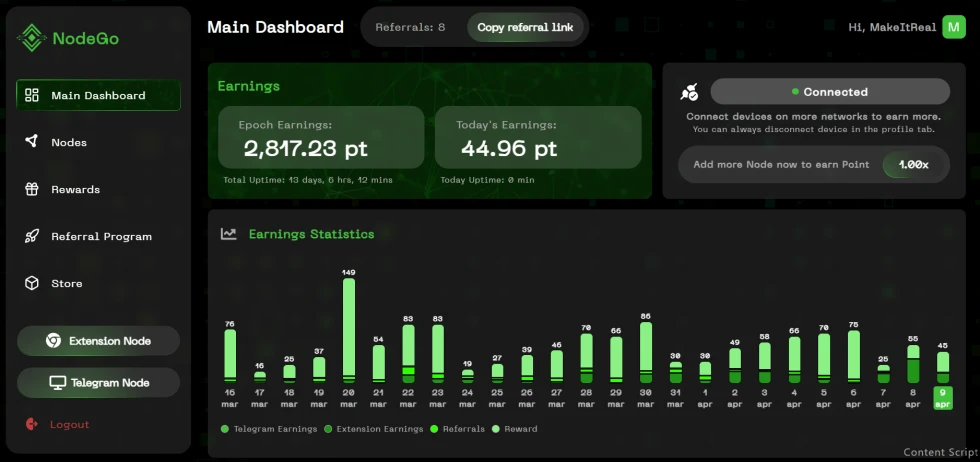Open the Extension Node button
The image size is (980, 462).
98,341
